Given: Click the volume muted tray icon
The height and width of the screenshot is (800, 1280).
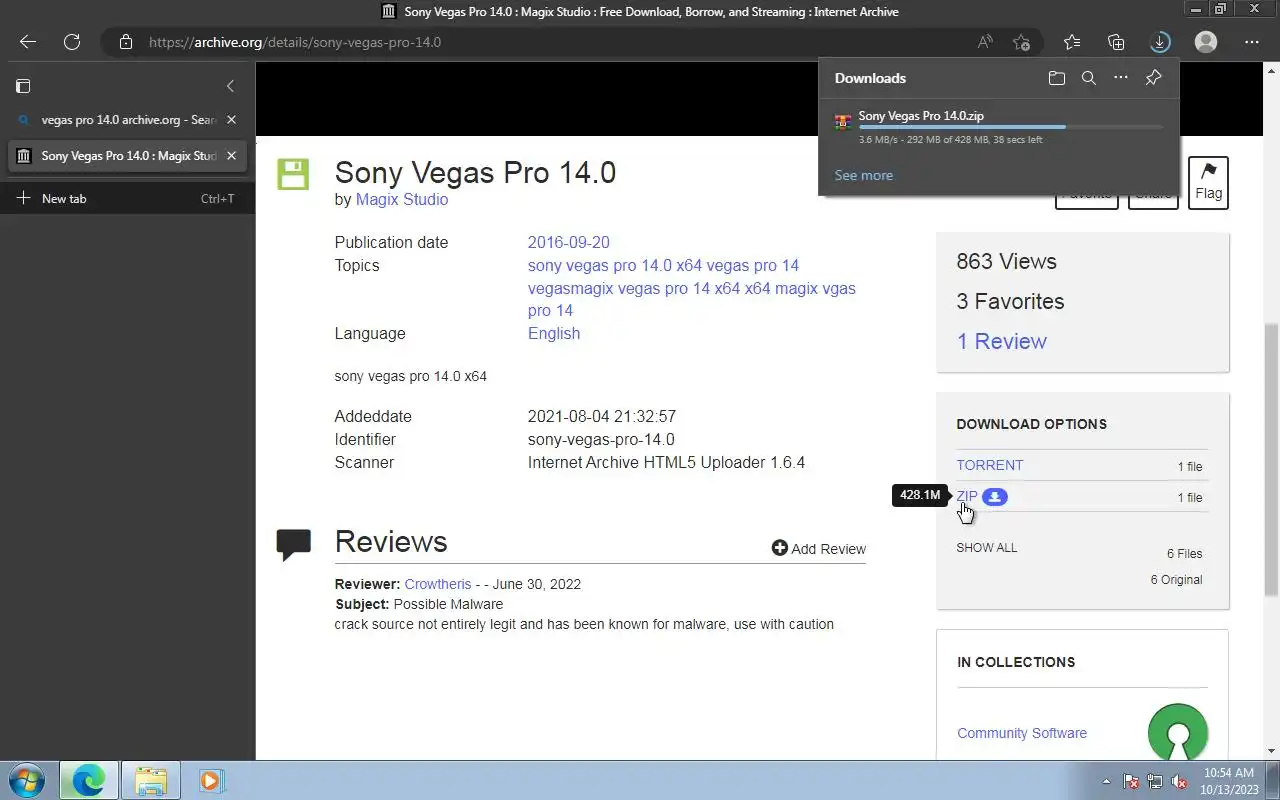Looking at the screenshot, I should pyautogui.click(x=1179, y=781).
